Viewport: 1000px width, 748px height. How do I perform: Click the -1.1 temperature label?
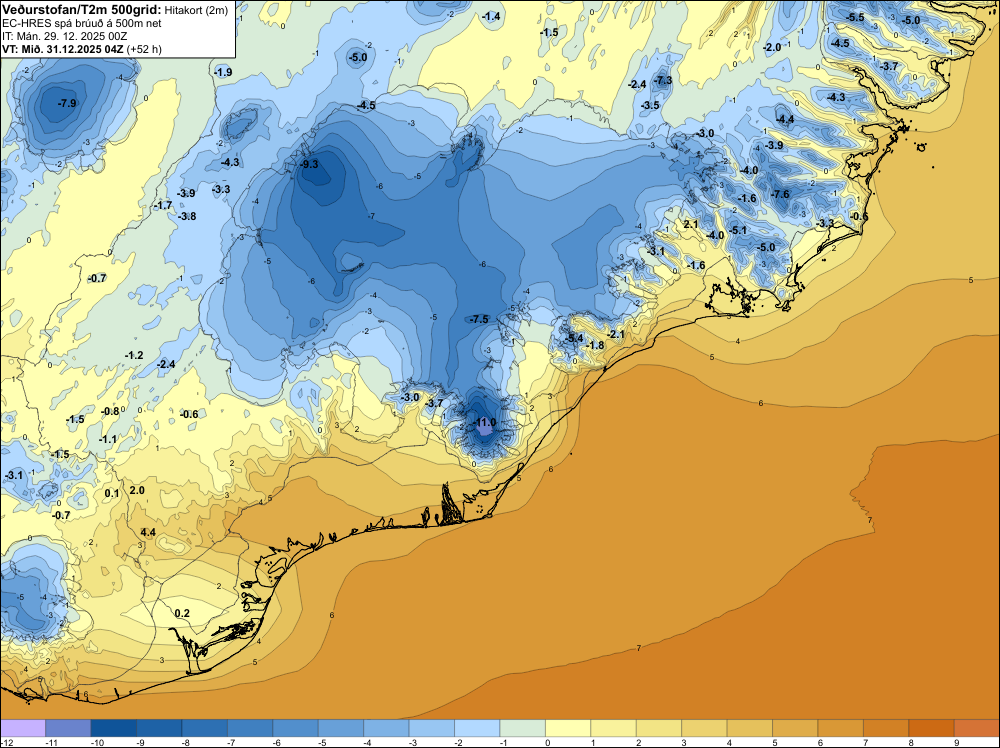108,439
